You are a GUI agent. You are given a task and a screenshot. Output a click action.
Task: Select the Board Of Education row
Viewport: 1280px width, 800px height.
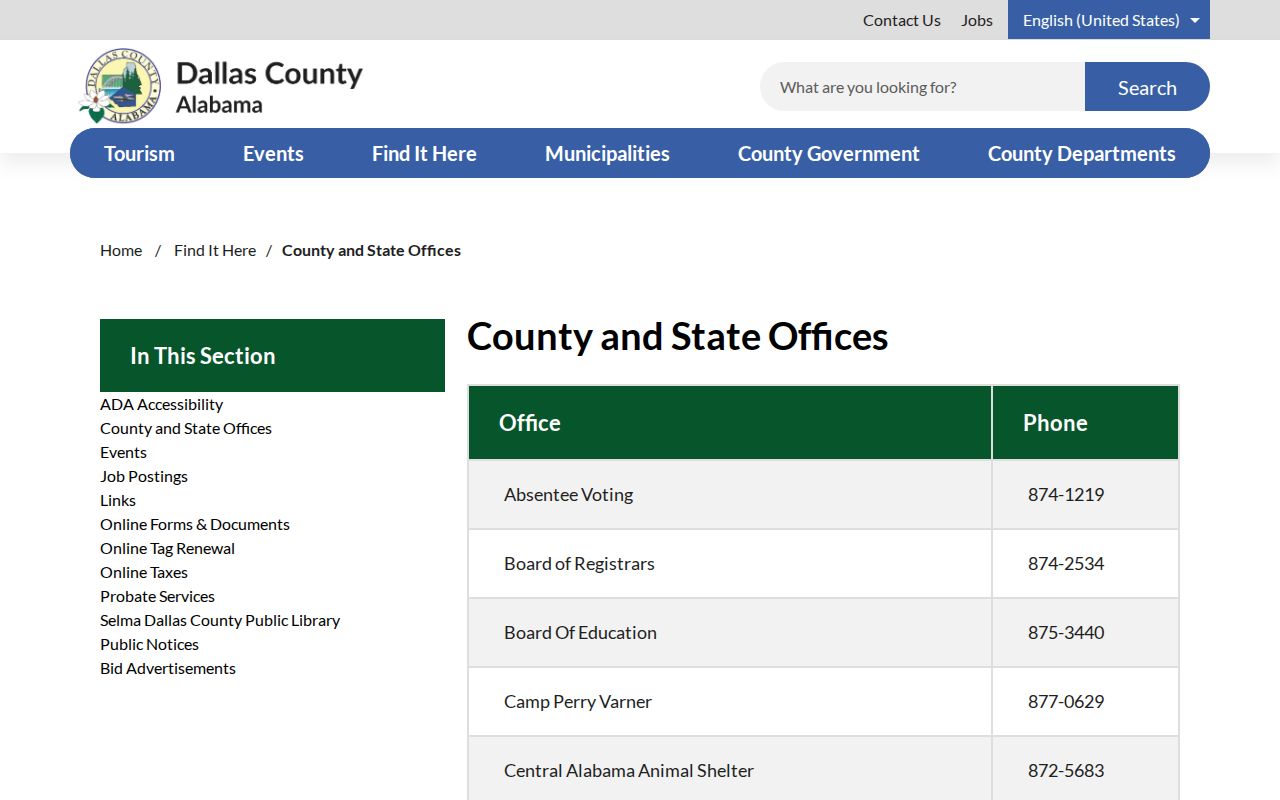tap(823, 632)
